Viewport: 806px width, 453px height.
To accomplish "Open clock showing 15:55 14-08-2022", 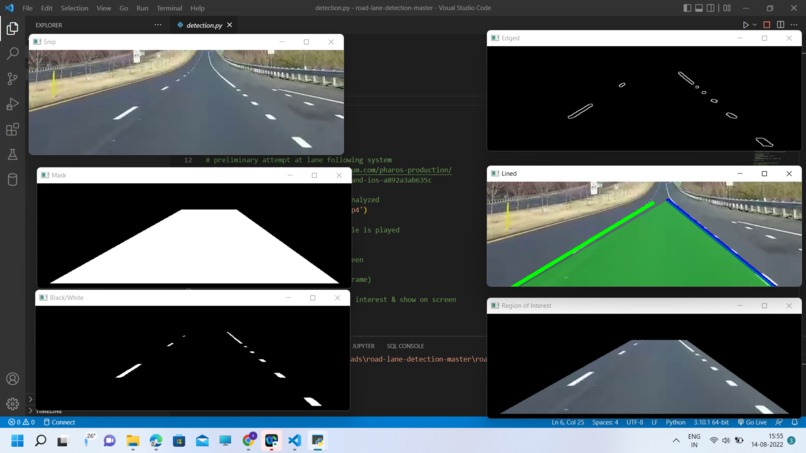I will click(x=767, y=440).
